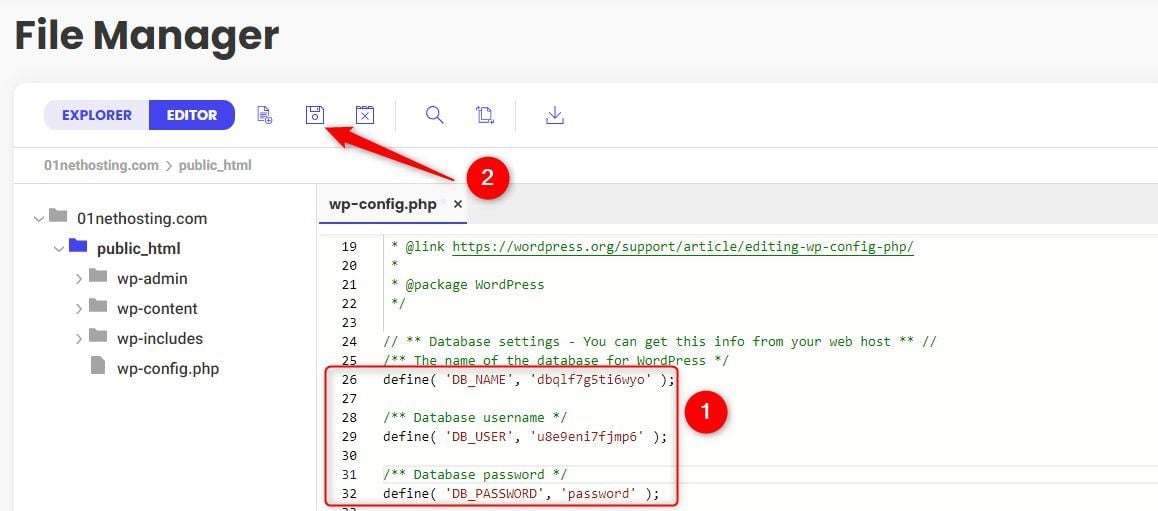
Task: Click the wp-includes folder icon
Action: (x=98, y=336)
